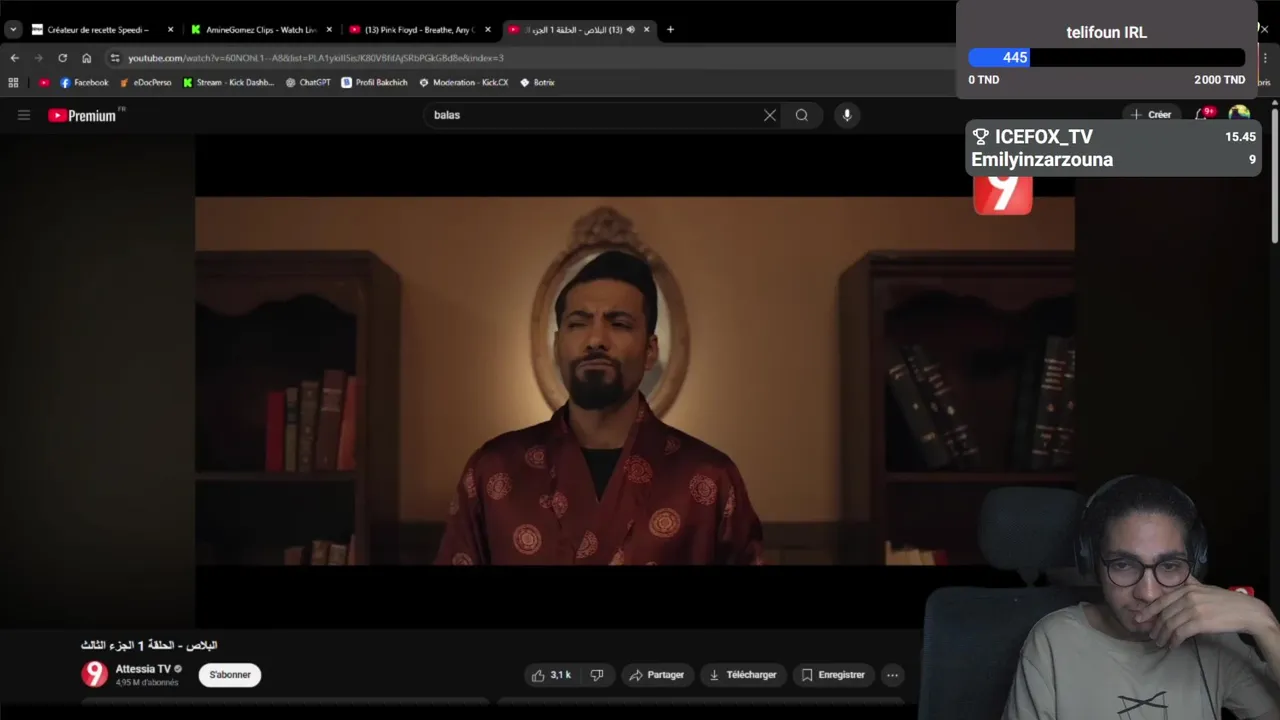Click the Enregistrer save button
This screenshot has width=1280, height=720.
coord(833,675)
